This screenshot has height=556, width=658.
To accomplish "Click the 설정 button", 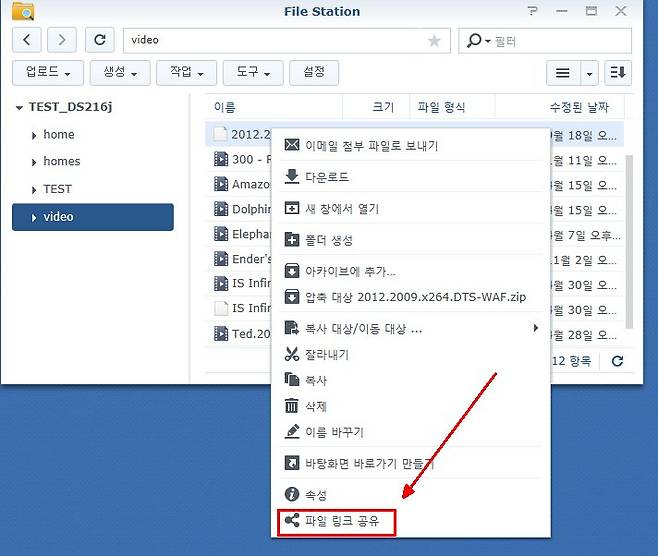I will 314,73.
